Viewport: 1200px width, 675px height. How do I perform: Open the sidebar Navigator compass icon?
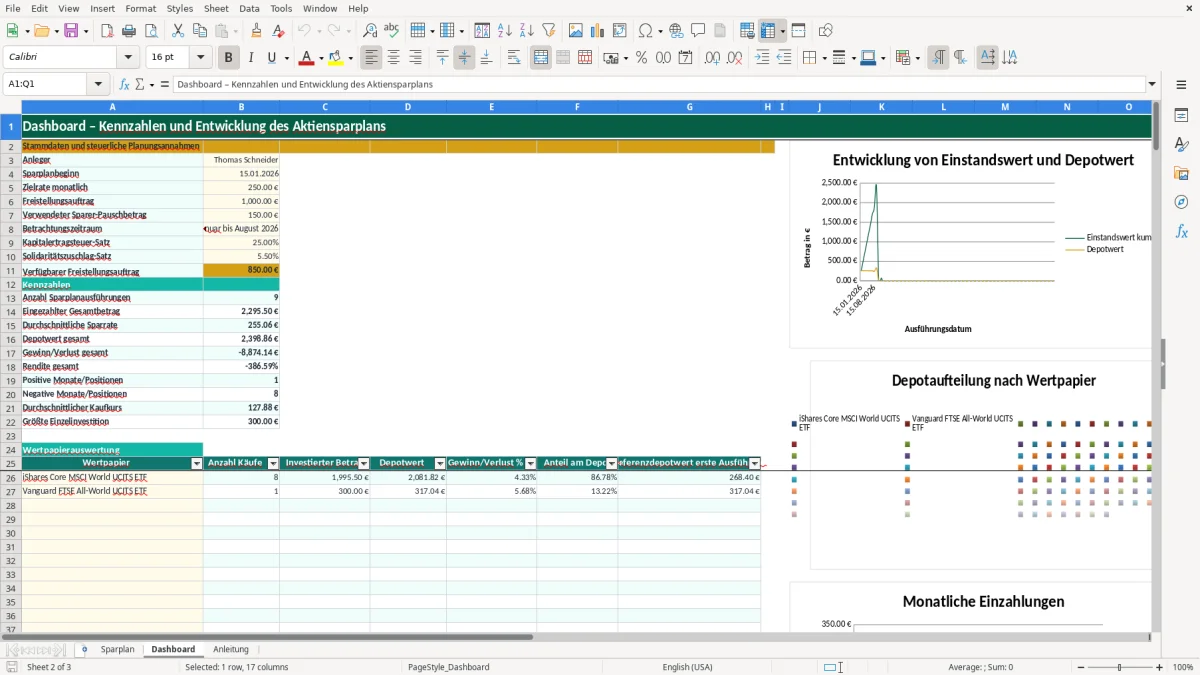1181,202
